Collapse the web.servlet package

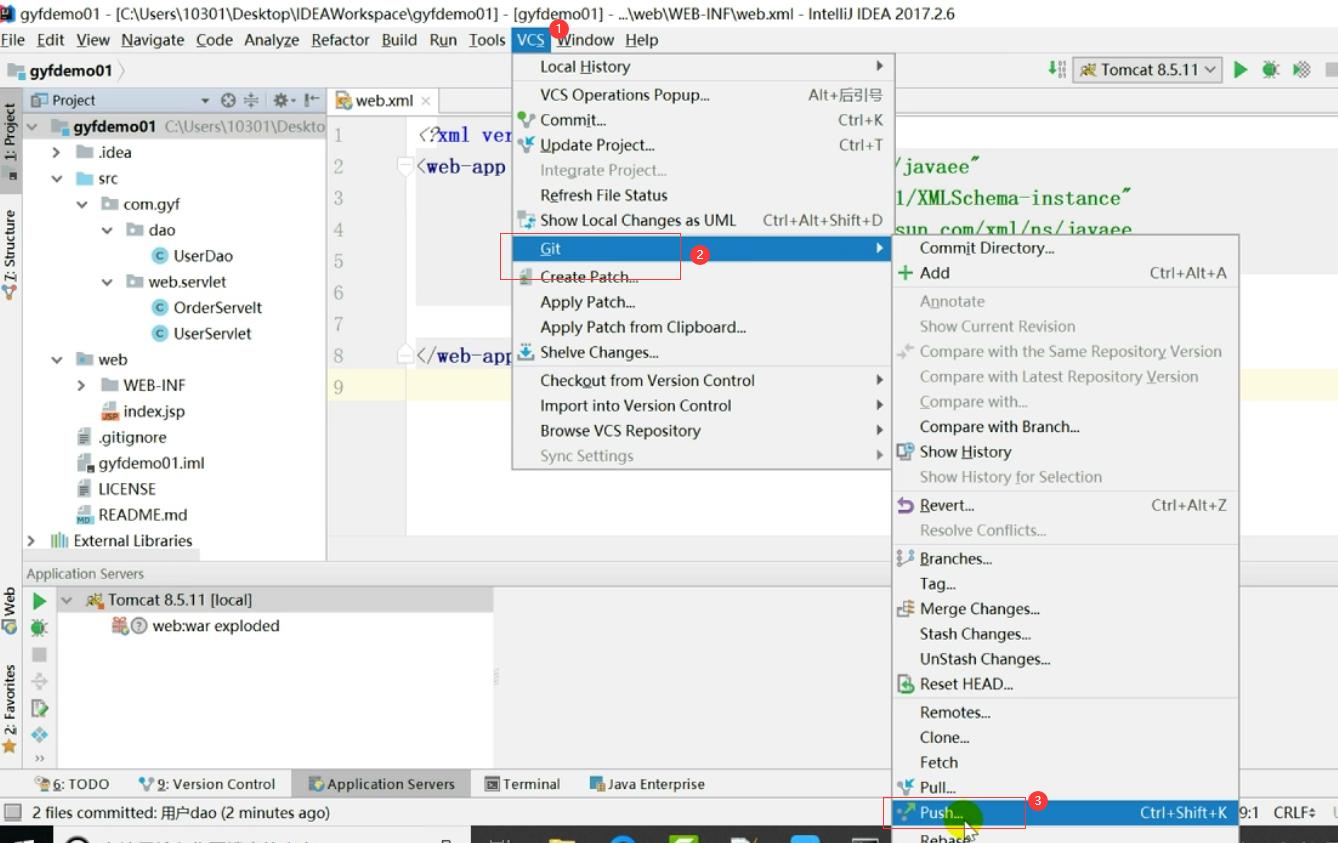pyautogui.click(x=107, y=282)
